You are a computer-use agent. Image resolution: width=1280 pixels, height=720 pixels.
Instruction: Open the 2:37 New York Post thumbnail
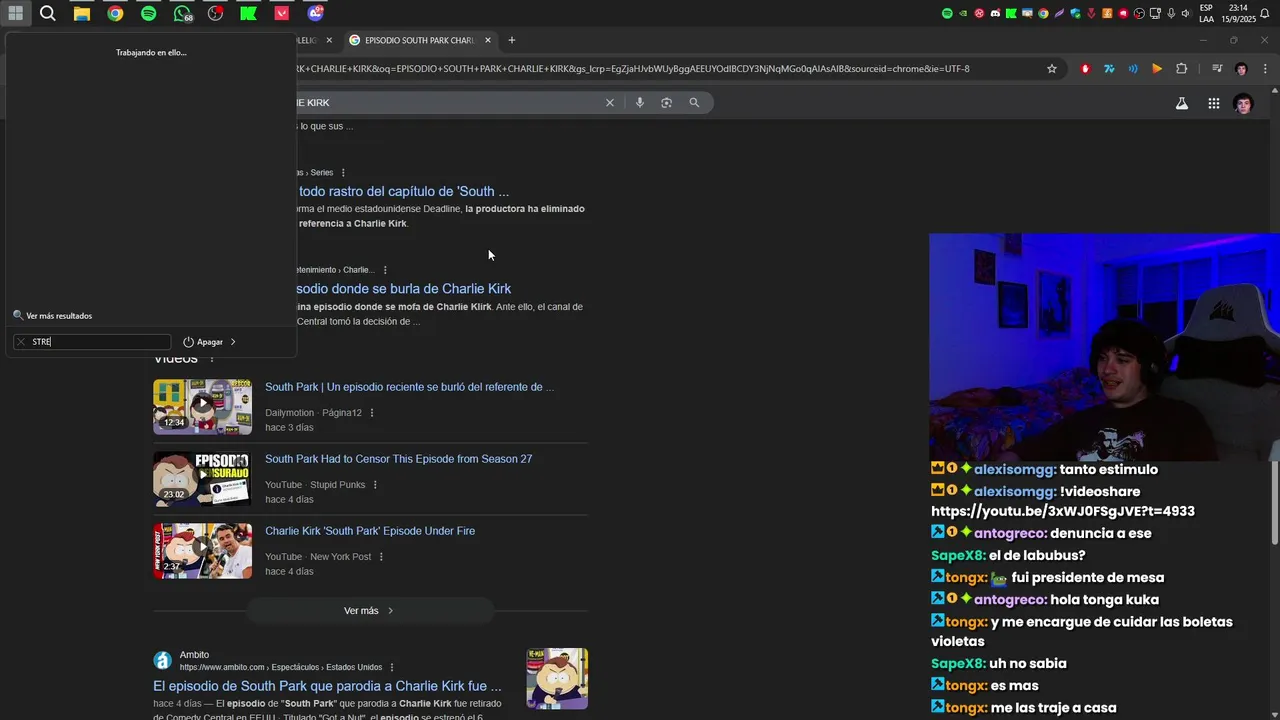point(203,550)
